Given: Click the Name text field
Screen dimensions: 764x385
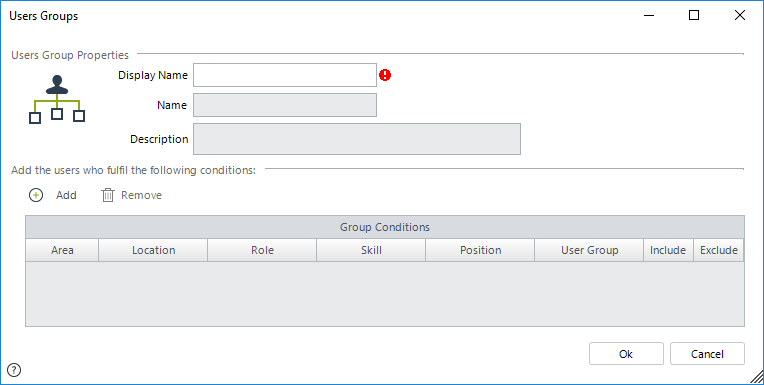Looking at the screenshot, I should pyautogui.click(x=285, y=105).
